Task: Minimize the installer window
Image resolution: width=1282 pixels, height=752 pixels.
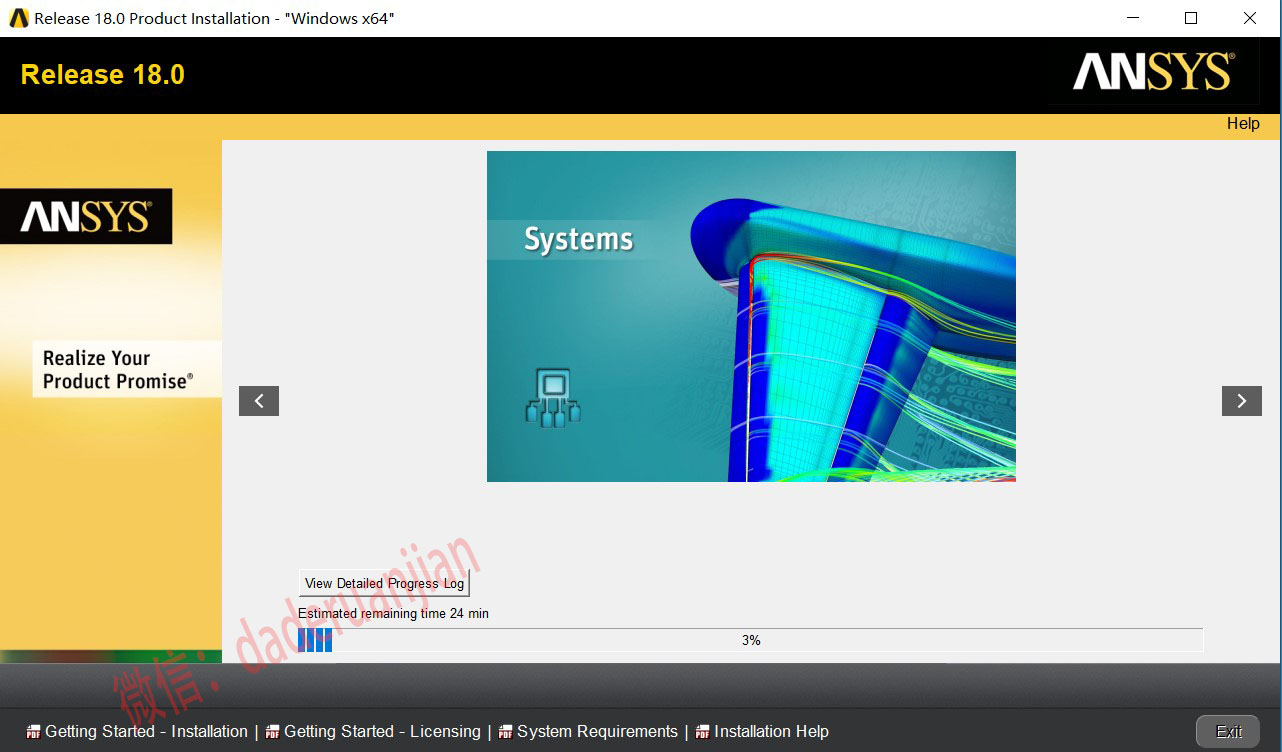Action: pyautogui.click(x=1132, y=18)
